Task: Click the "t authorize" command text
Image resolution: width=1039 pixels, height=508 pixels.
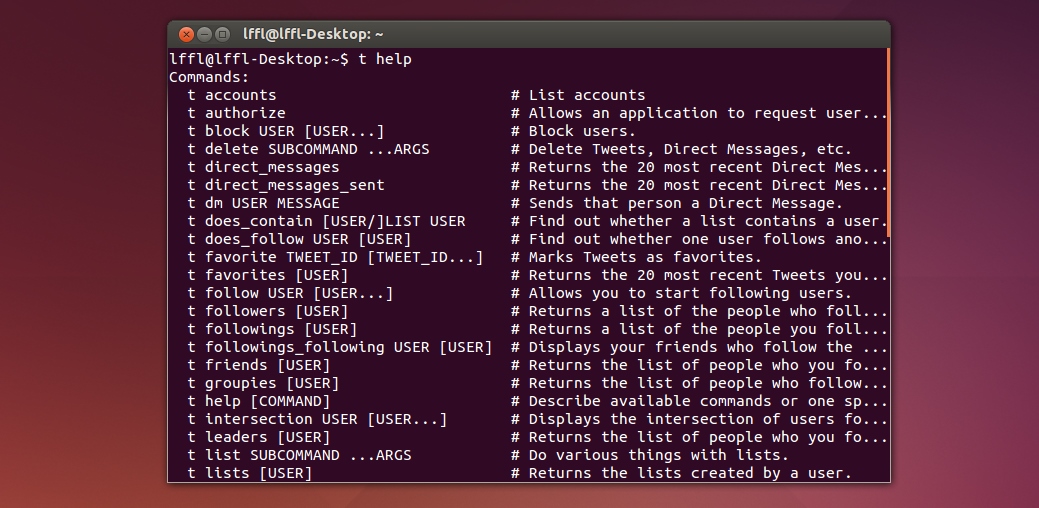Action: click(x=236, y=113)
